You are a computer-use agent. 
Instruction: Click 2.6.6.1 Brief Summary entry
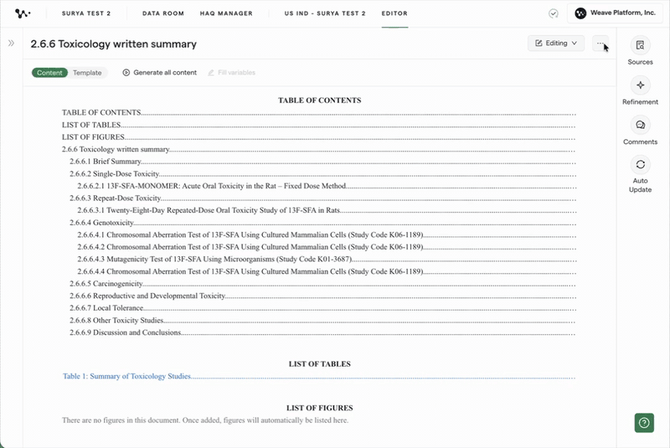pyautogui.click(x=323, y=162)
